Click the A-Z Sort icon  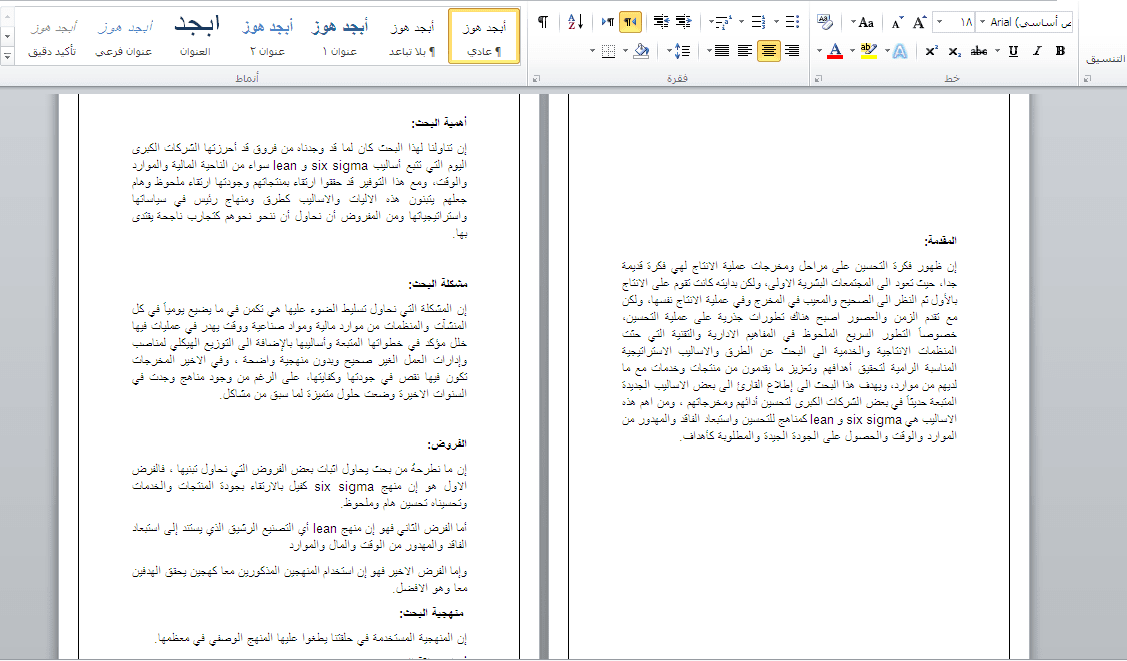576,22
